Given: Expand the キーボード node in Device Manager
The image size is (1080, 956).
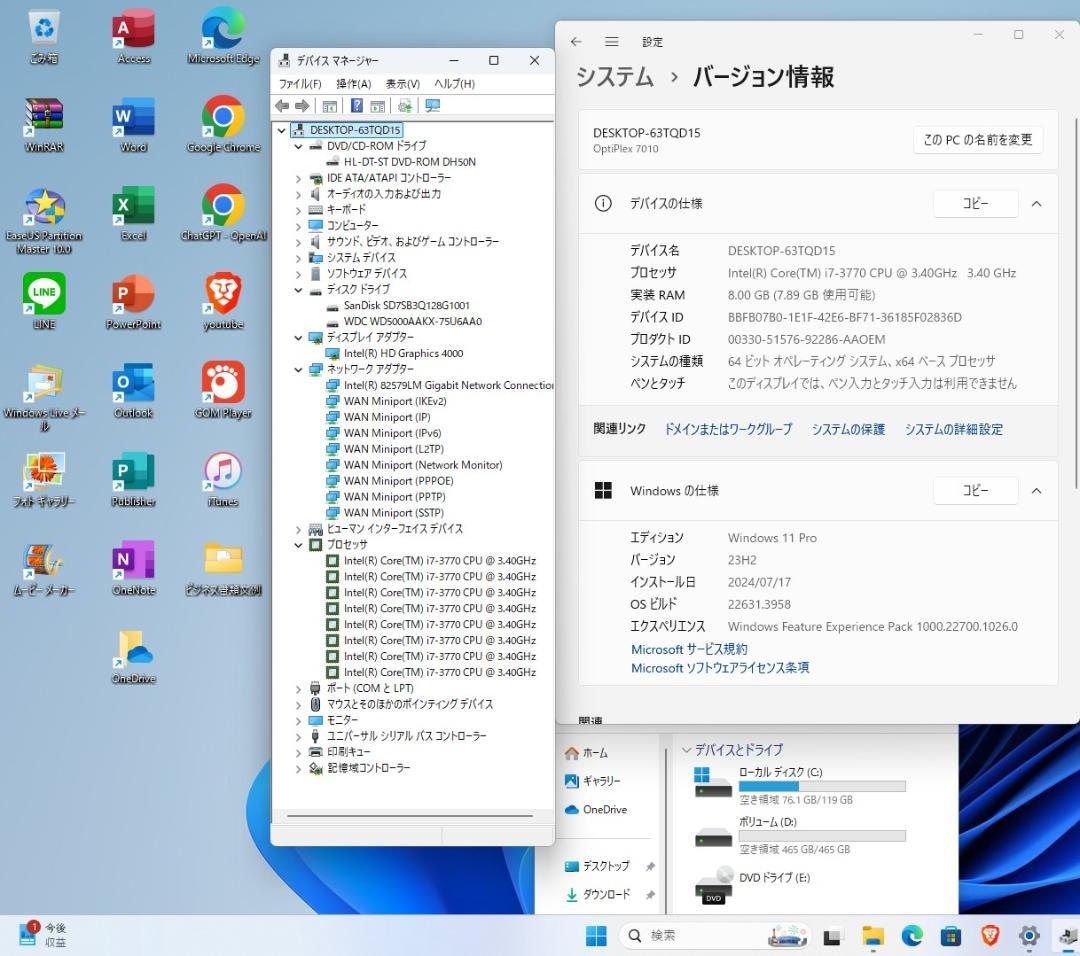Looking at the screenshot, I should pyautogui.click(x=298, y=209).
